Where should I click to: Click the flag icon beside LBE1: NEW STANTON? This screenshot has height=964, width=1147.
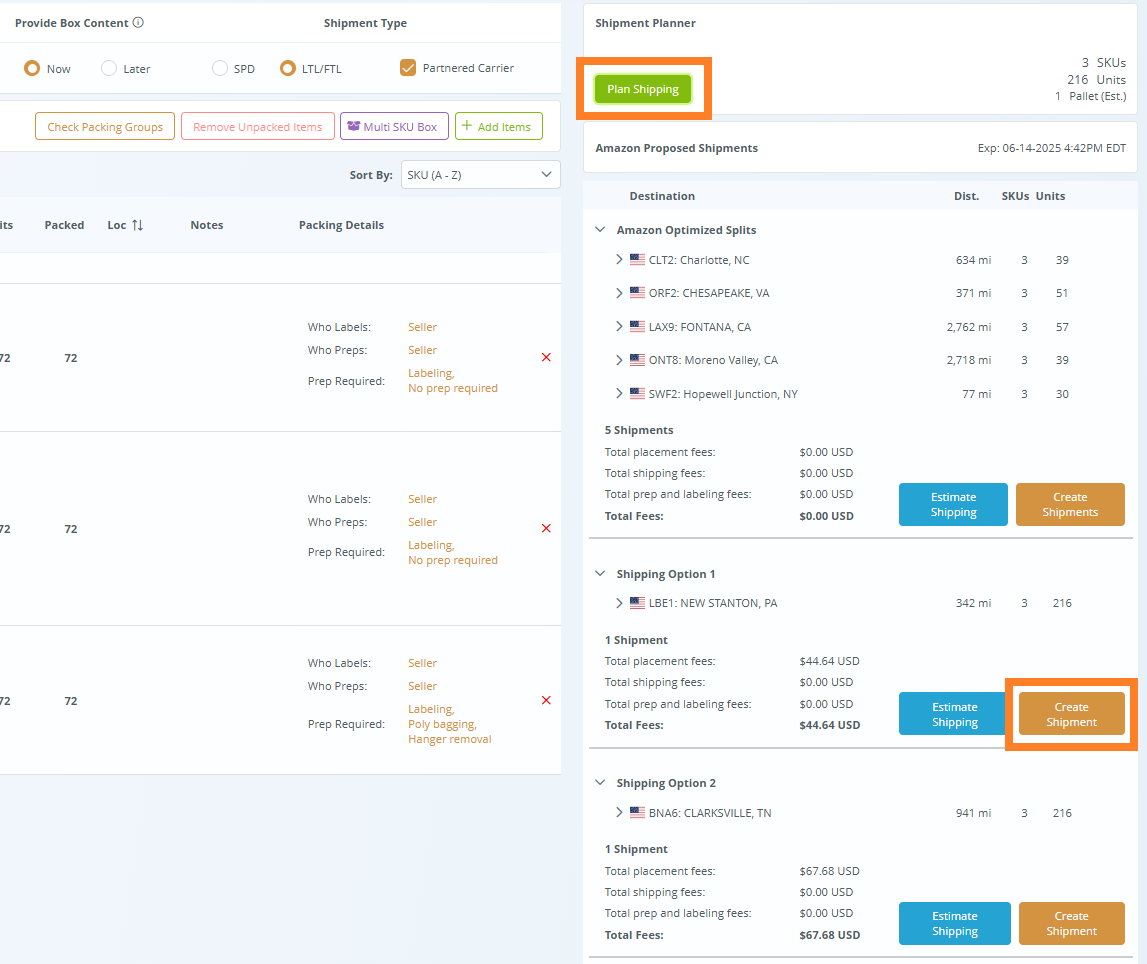coord(637,602)
